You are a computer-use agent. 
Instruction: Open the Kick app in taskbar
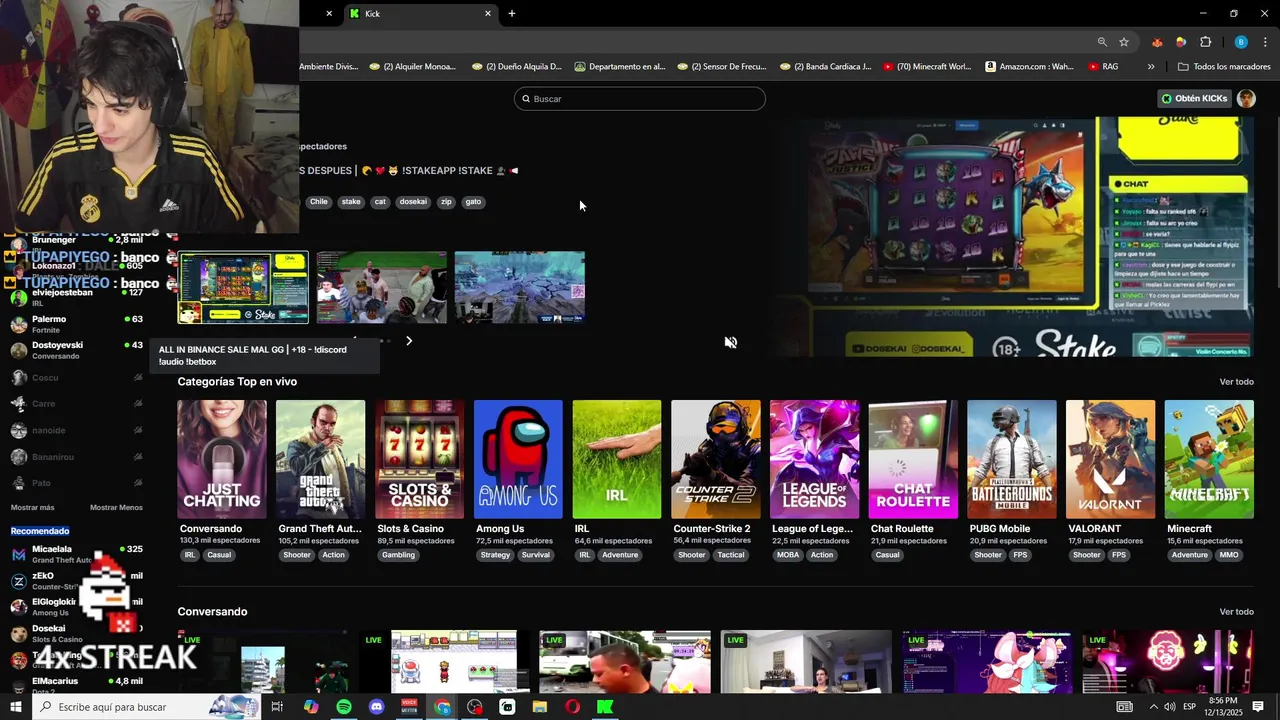[x=606, y=707]
